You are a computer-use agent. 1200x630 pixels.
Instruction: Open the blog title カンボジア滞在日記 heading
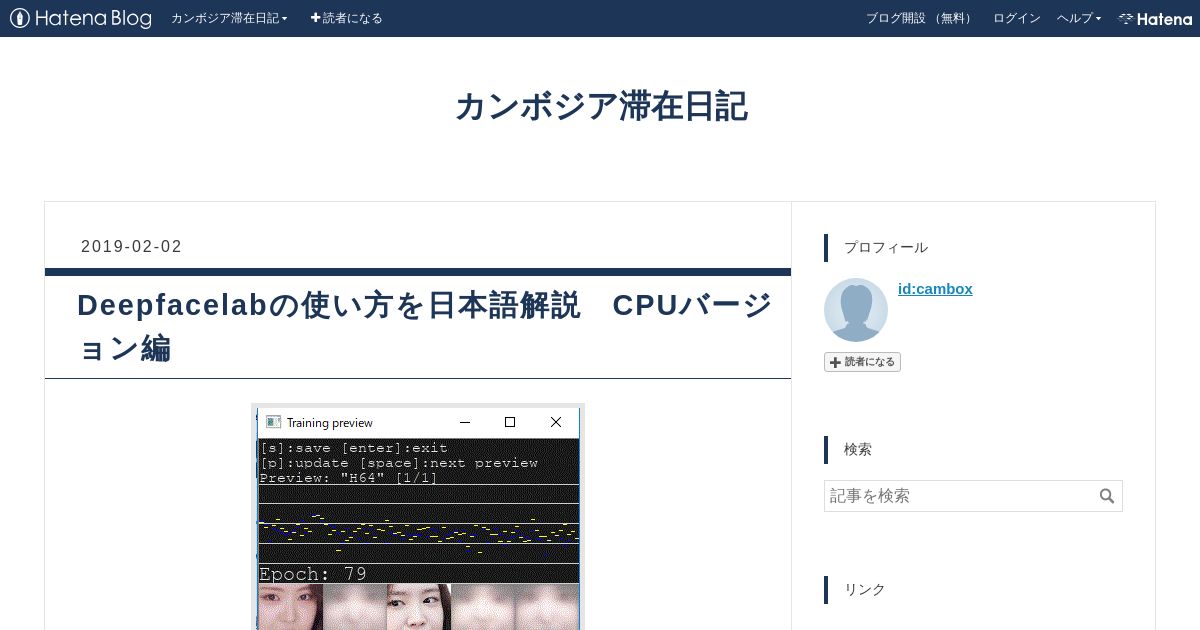tap(601, 106)
